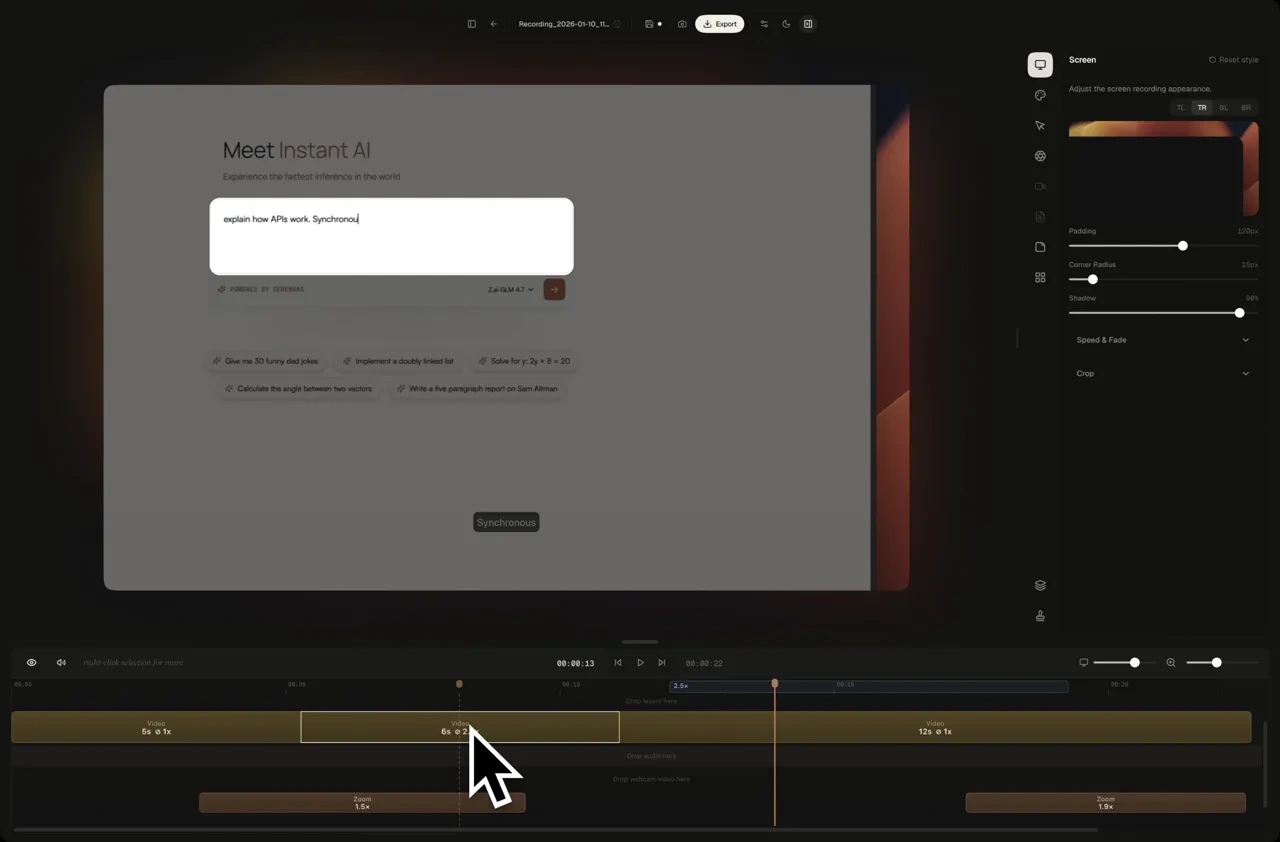Image resolution: width=1280 pixels, height=842 pixels.
Task: Click the Synchronous keystroke label
Action: pyautogui.click(x=506, y=523)
